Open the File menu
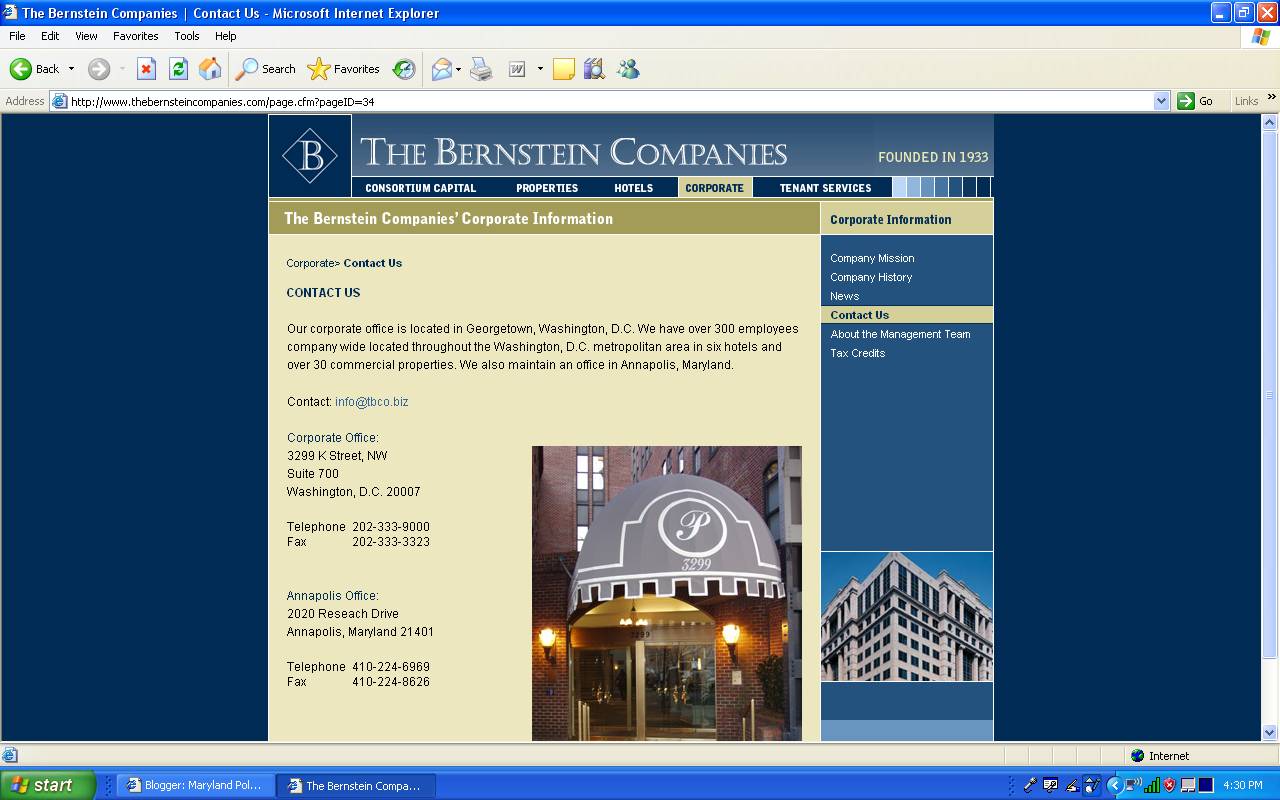Viewport: 1280px width, 800px height. 17,36
